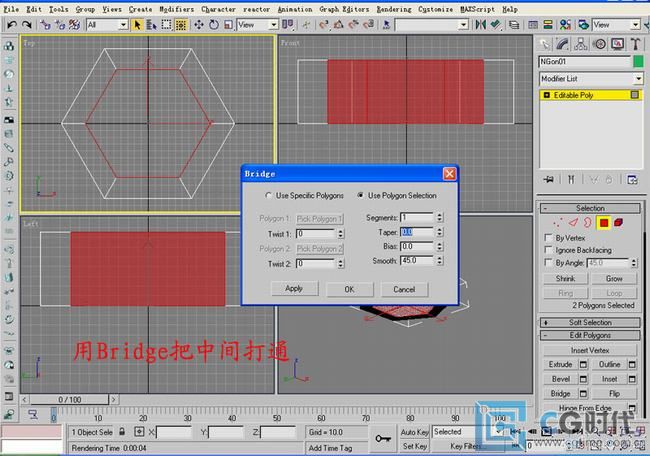Click the time slider 0/100 handle
This screenshot has height=456, width=650.
(69, 400)
